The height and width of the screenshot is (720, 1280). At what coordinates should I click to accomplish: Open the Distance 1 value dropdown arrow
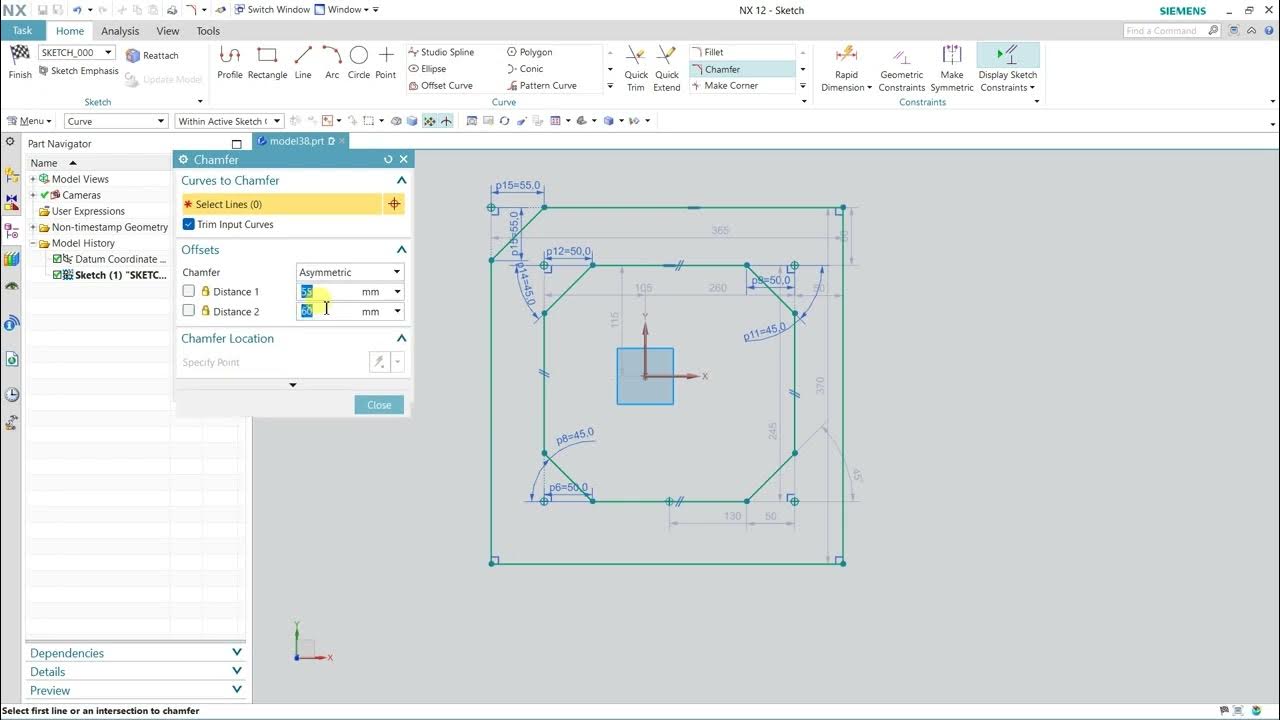click(x=397, y=292)
